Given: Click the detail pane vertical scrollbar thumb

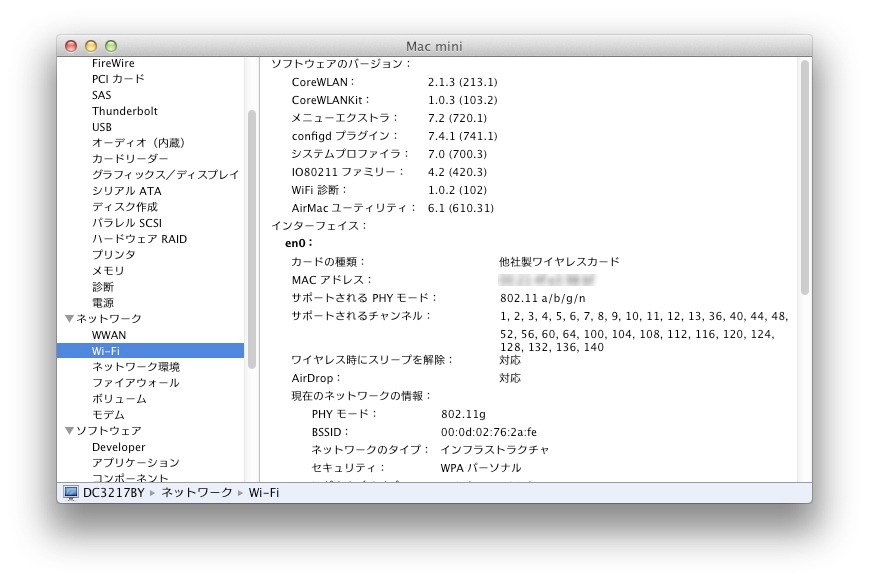Looking at the screenshot, I should (805, 177).
